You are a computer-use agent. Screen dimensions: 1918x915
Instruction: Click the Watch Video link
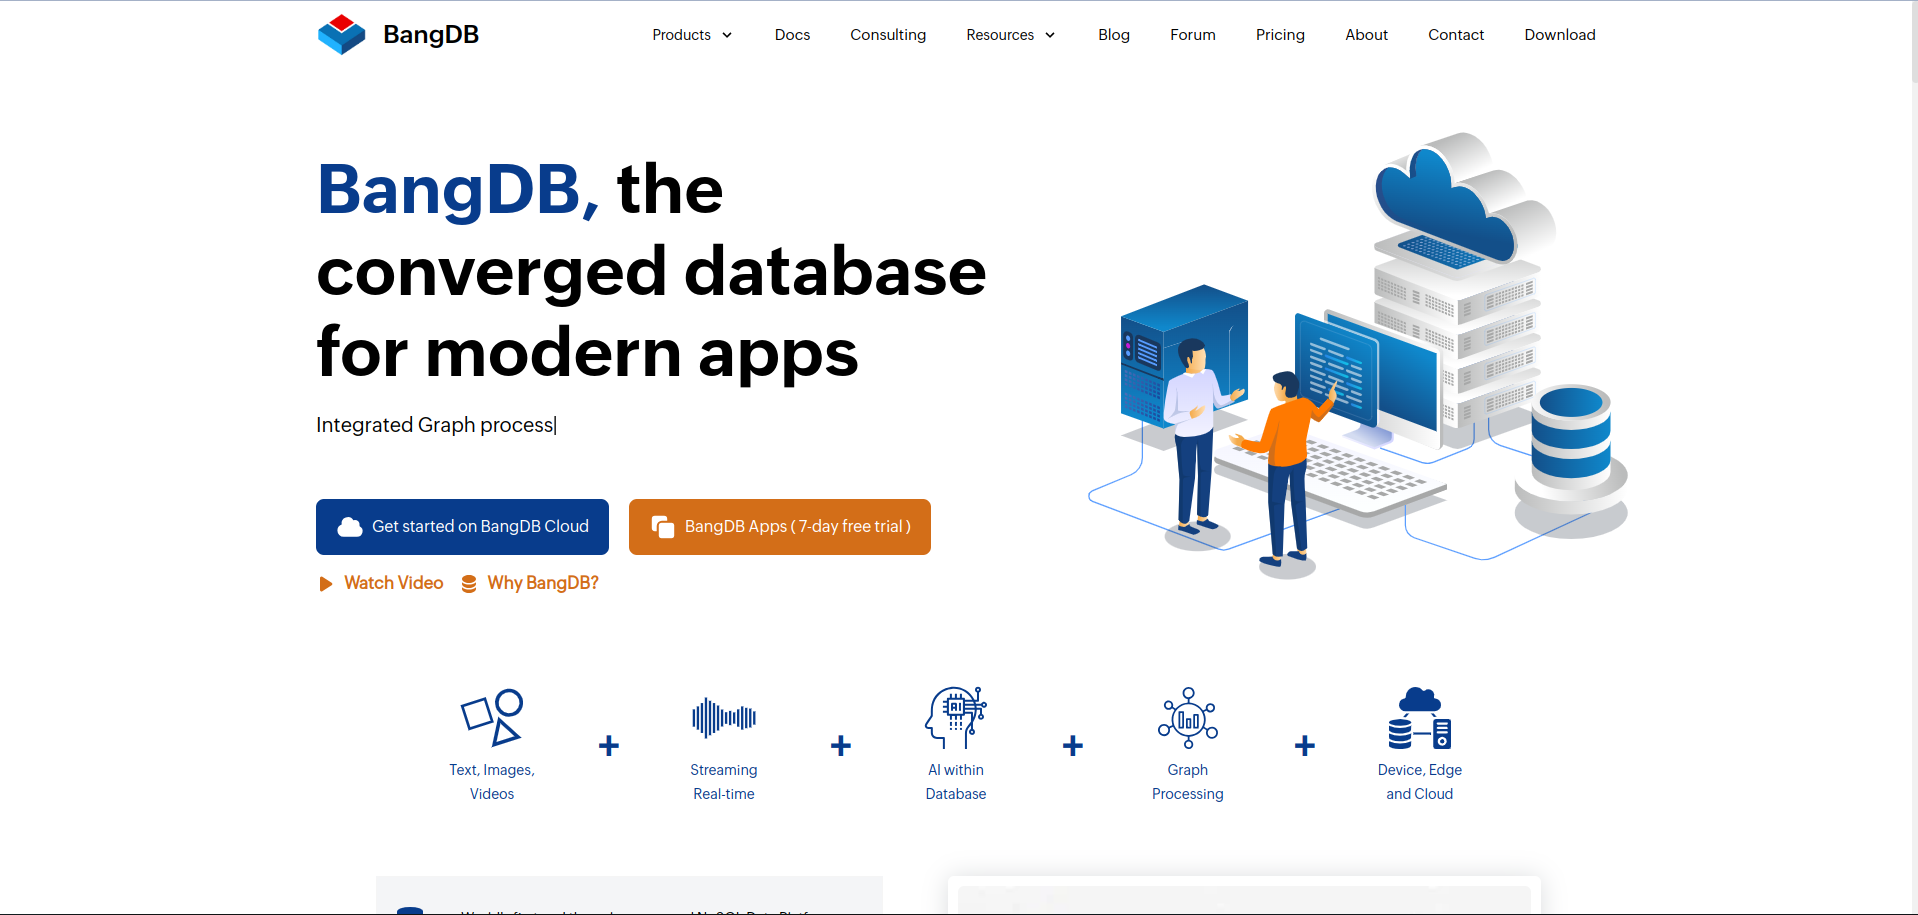(x=393, y=583)
